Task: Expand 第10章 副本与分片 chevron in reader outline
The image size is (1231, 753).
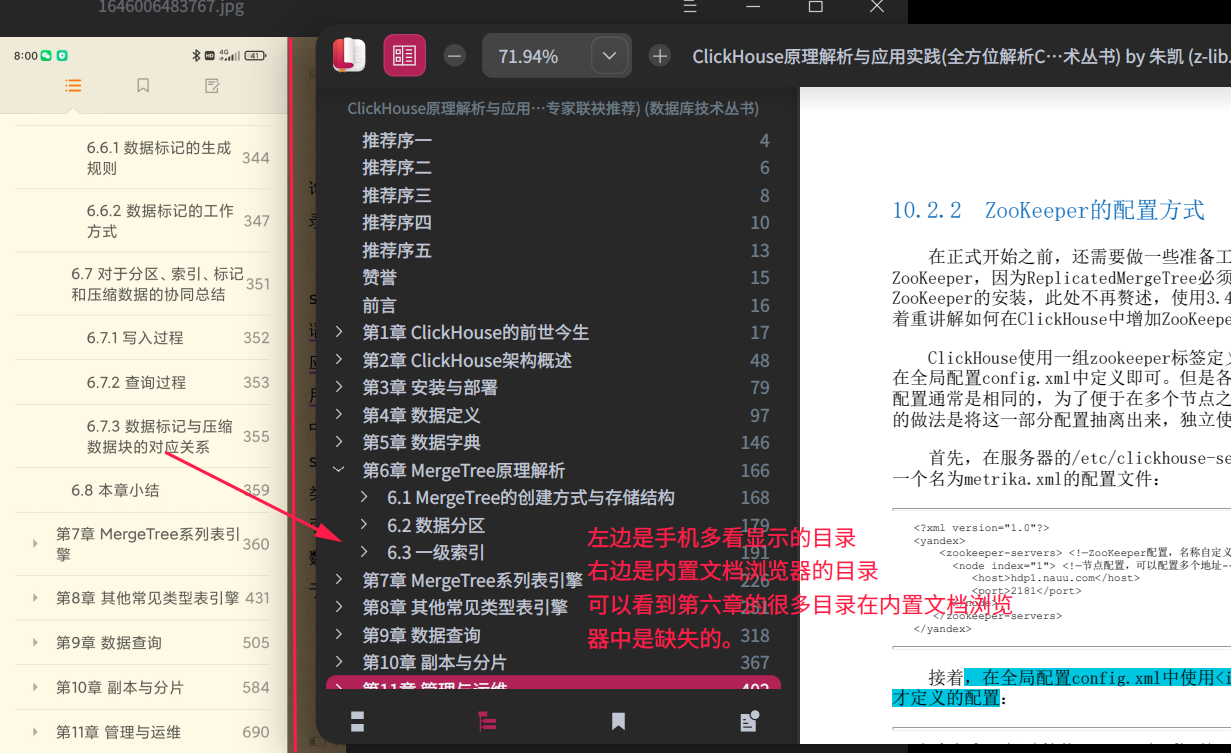Action: click(x=340, y=662)
